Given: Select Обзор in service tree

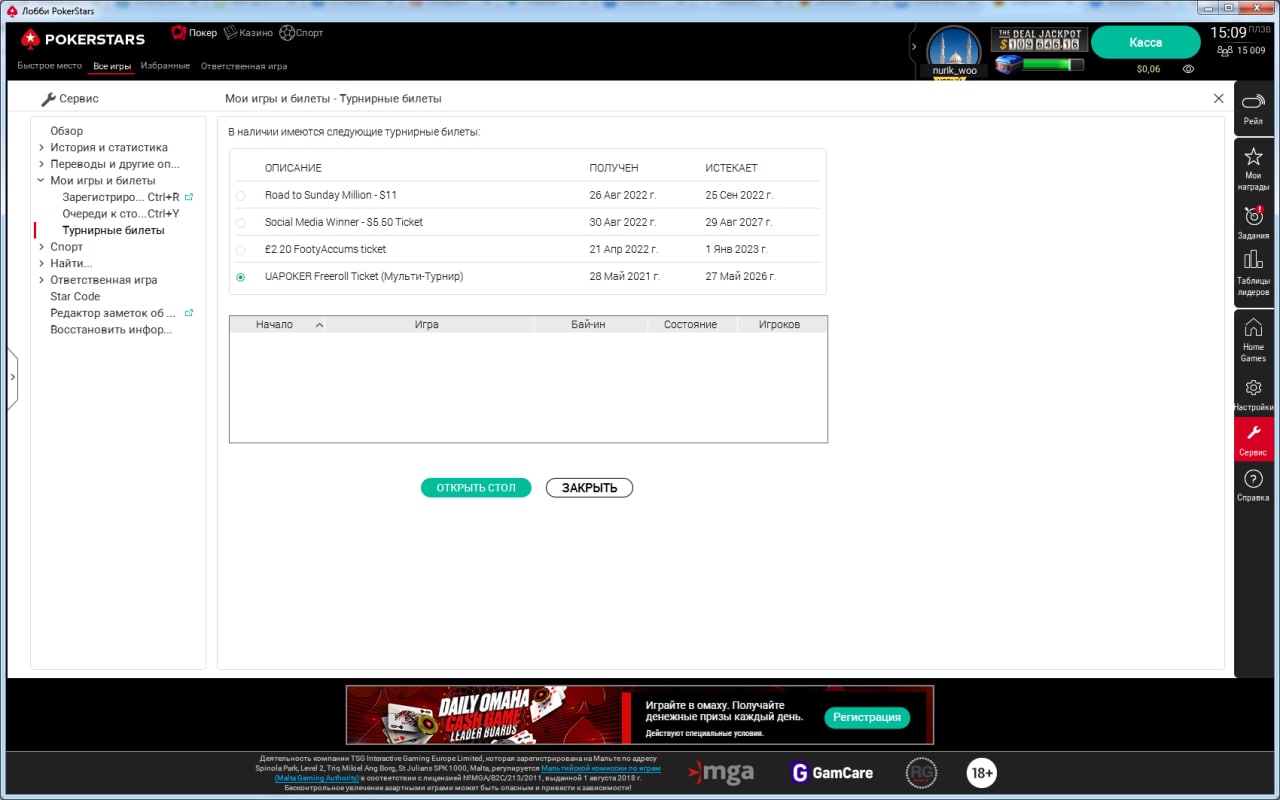Looking at the screenshot, I should [x=67, y=131].
